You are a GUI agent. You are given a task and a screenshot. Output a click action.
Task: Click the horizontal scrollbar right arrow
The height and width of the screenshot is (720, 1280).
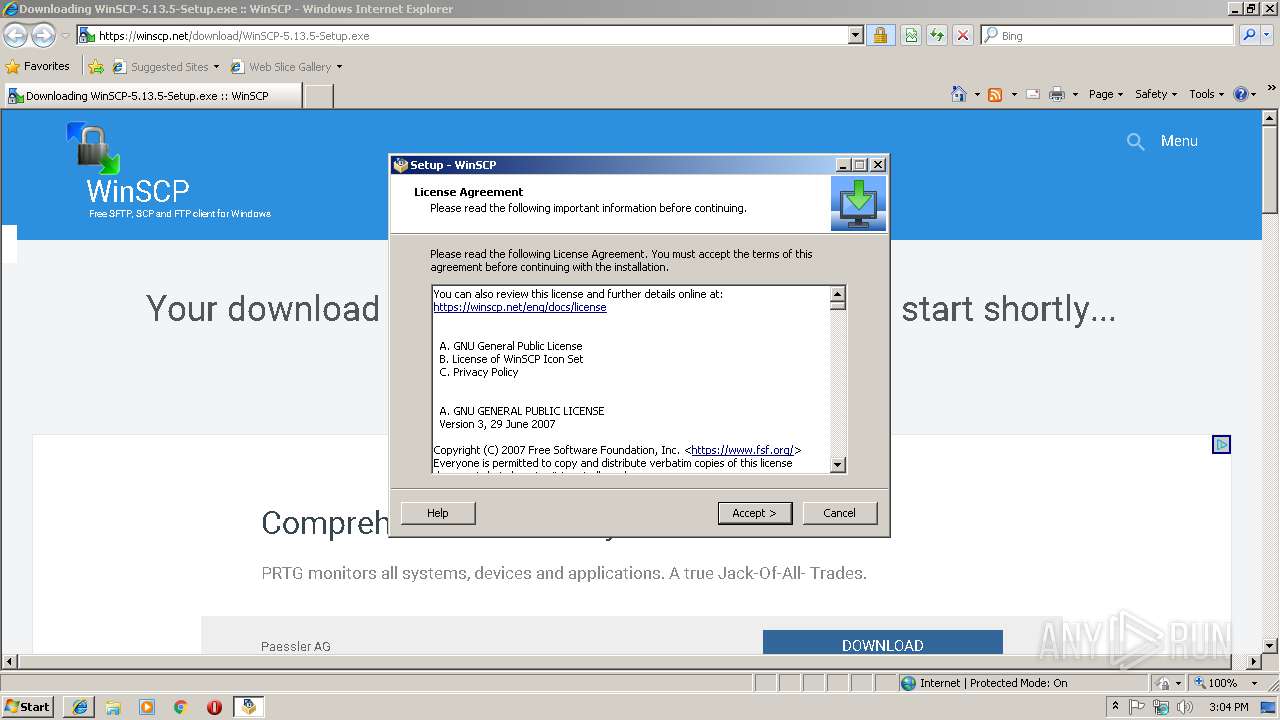(1254, 661)
